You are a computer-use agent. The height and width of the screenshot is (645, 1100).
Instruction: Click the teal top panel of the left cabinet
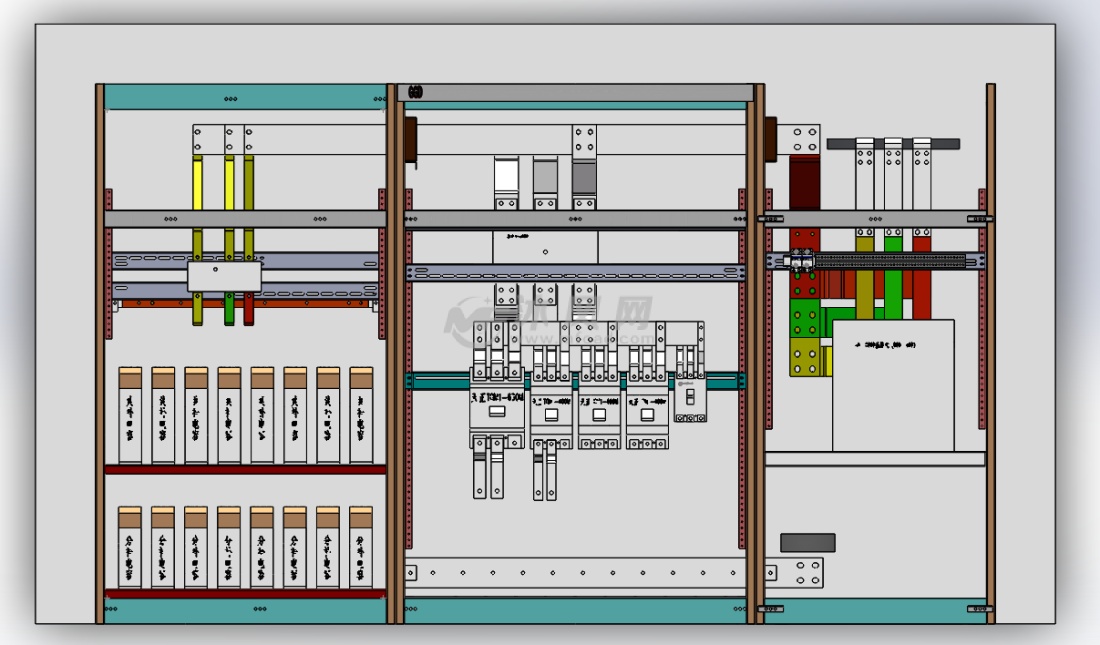coord(245,98)
